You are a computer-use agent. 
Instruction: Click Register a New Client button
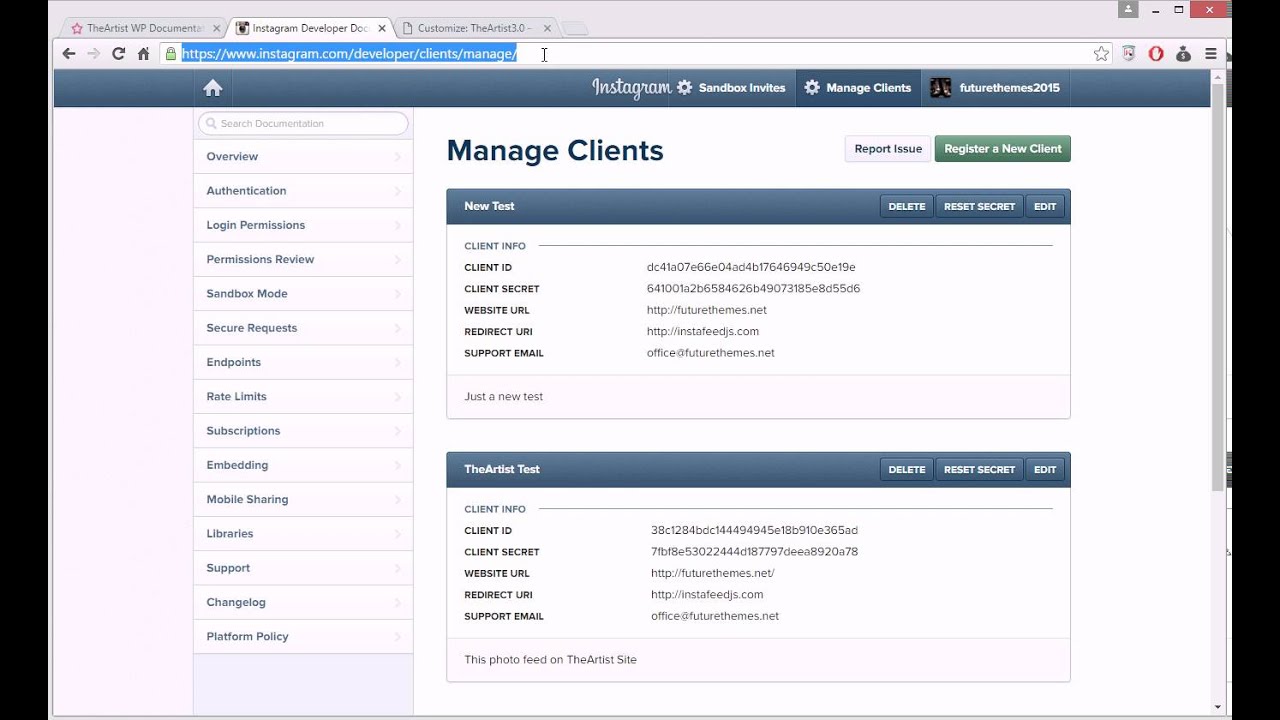(x=1003, y=149)
